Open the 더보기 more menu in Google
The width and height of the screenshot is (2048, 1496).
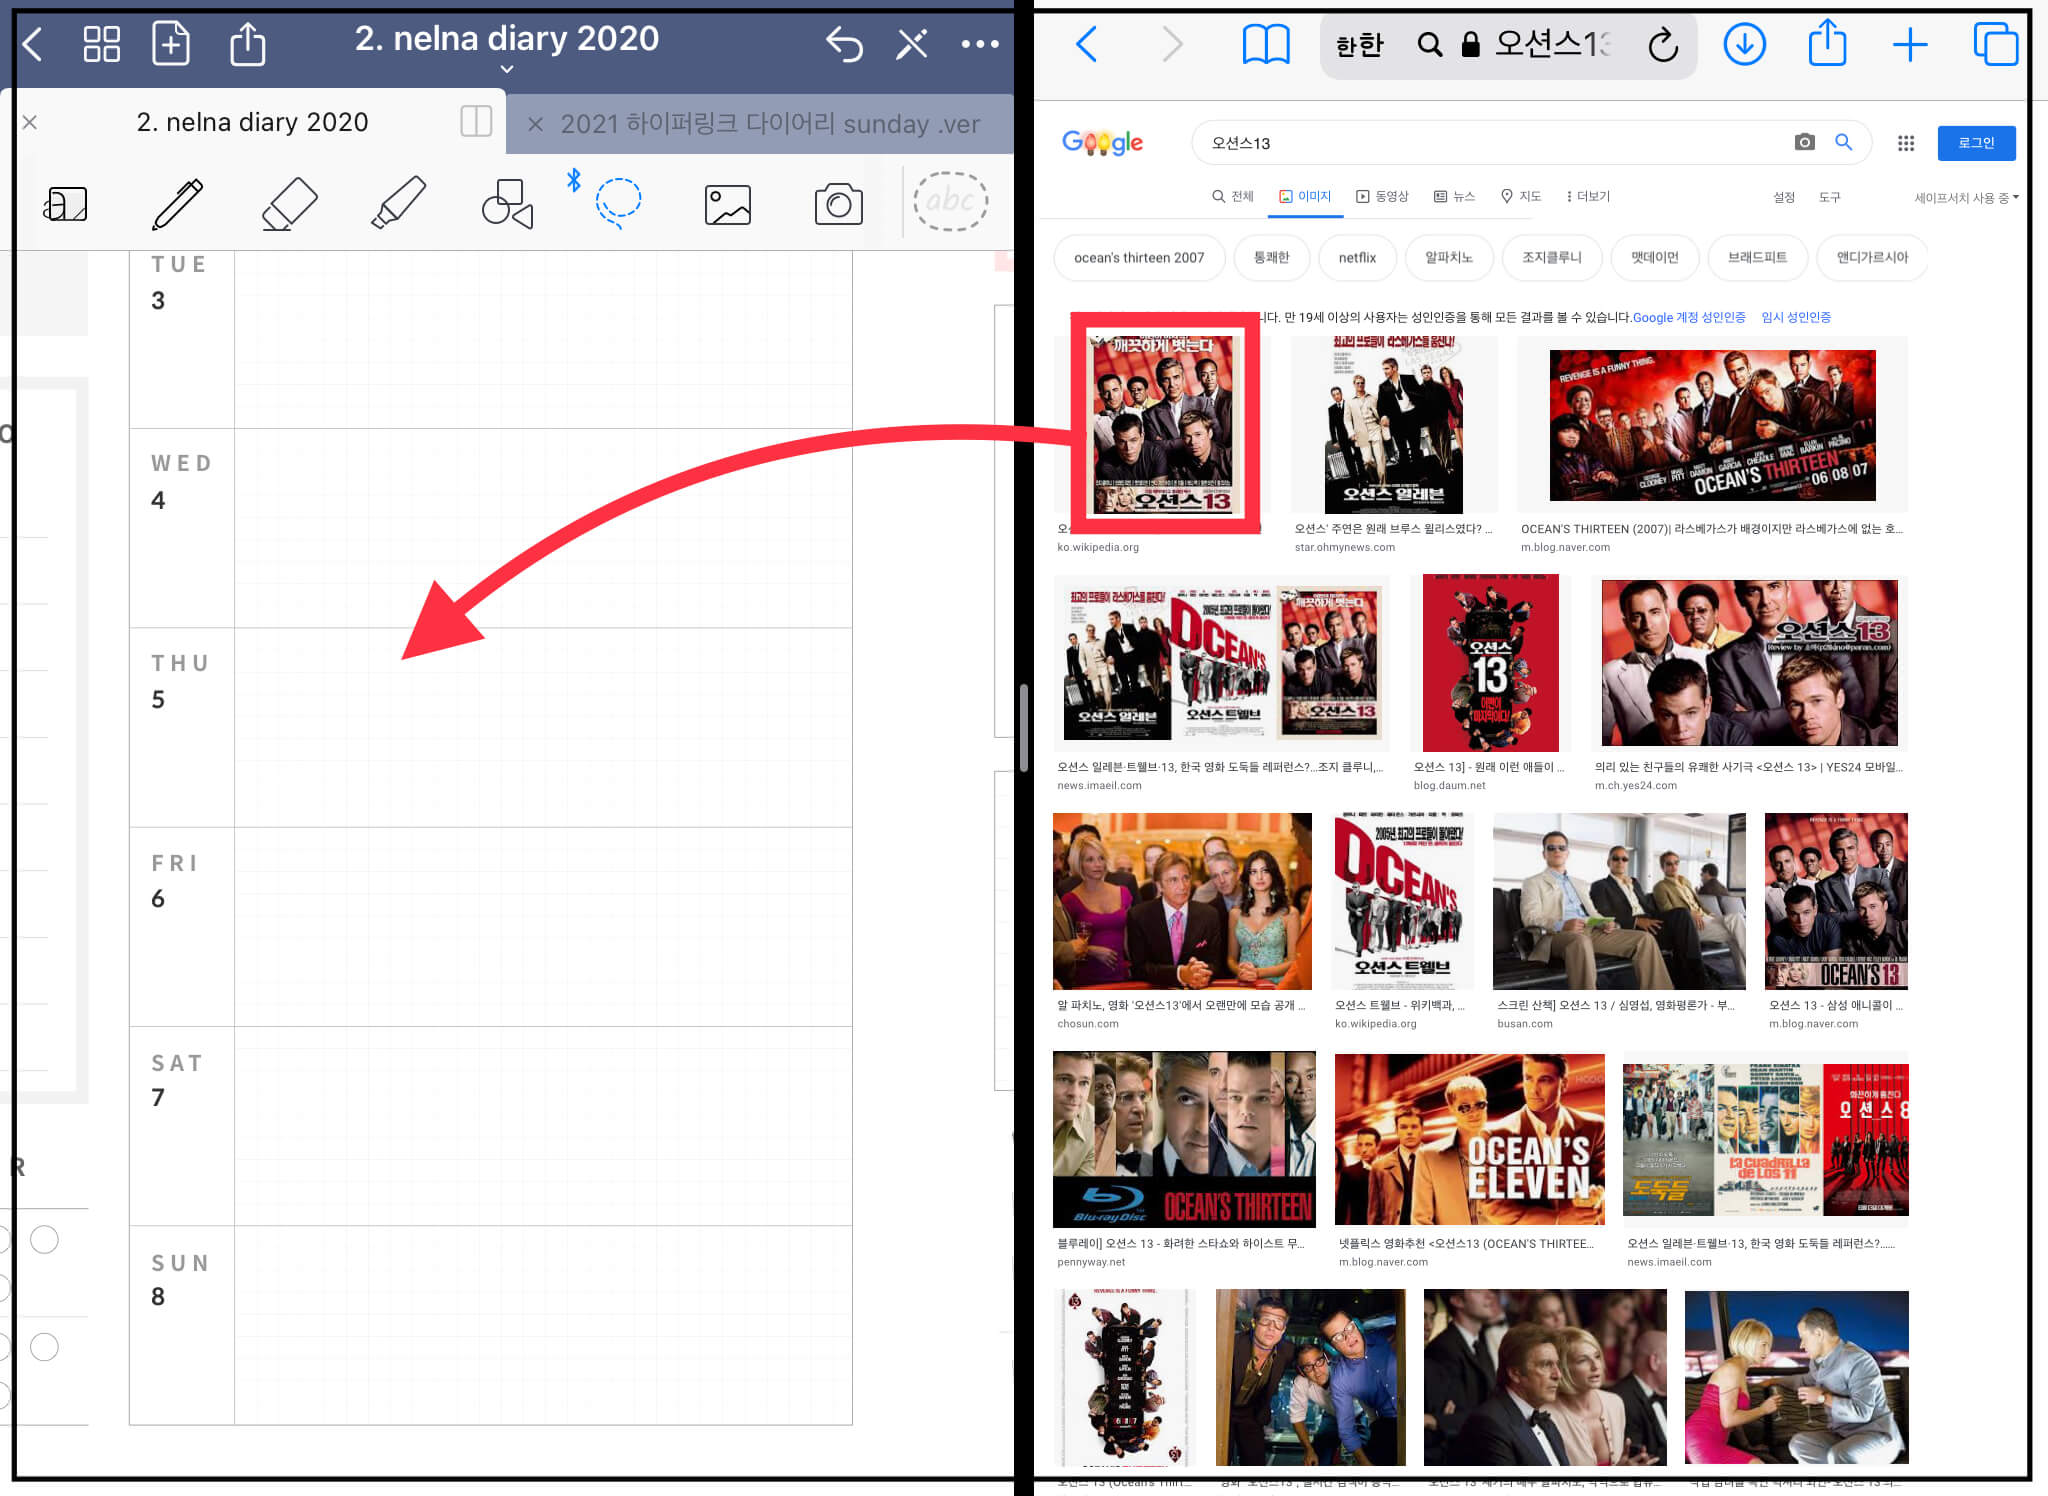[1588, 197]
